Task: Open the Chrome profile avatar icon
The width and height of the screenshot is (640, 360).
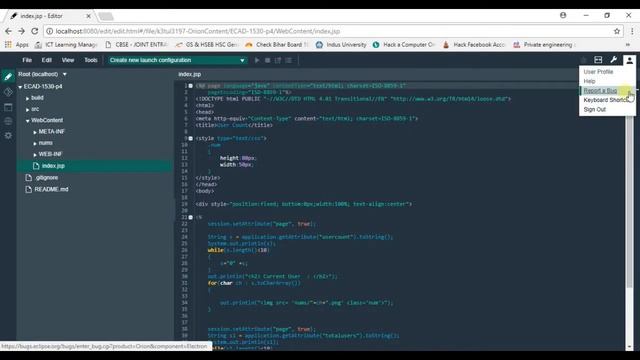Action: click(x=563, y=15)
